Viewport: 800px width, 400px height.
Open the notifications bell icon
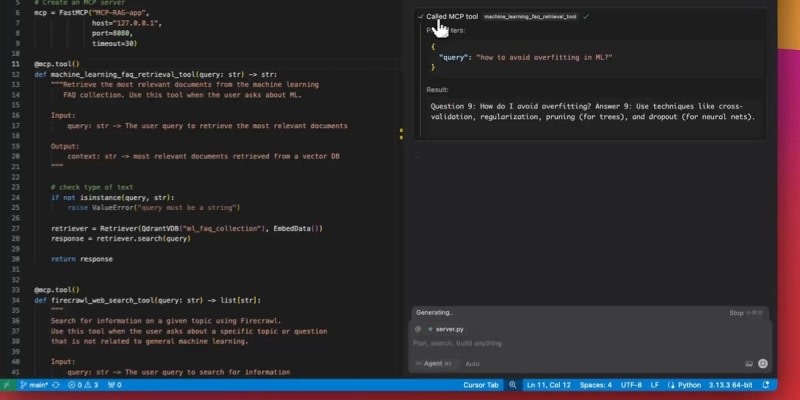763,384
